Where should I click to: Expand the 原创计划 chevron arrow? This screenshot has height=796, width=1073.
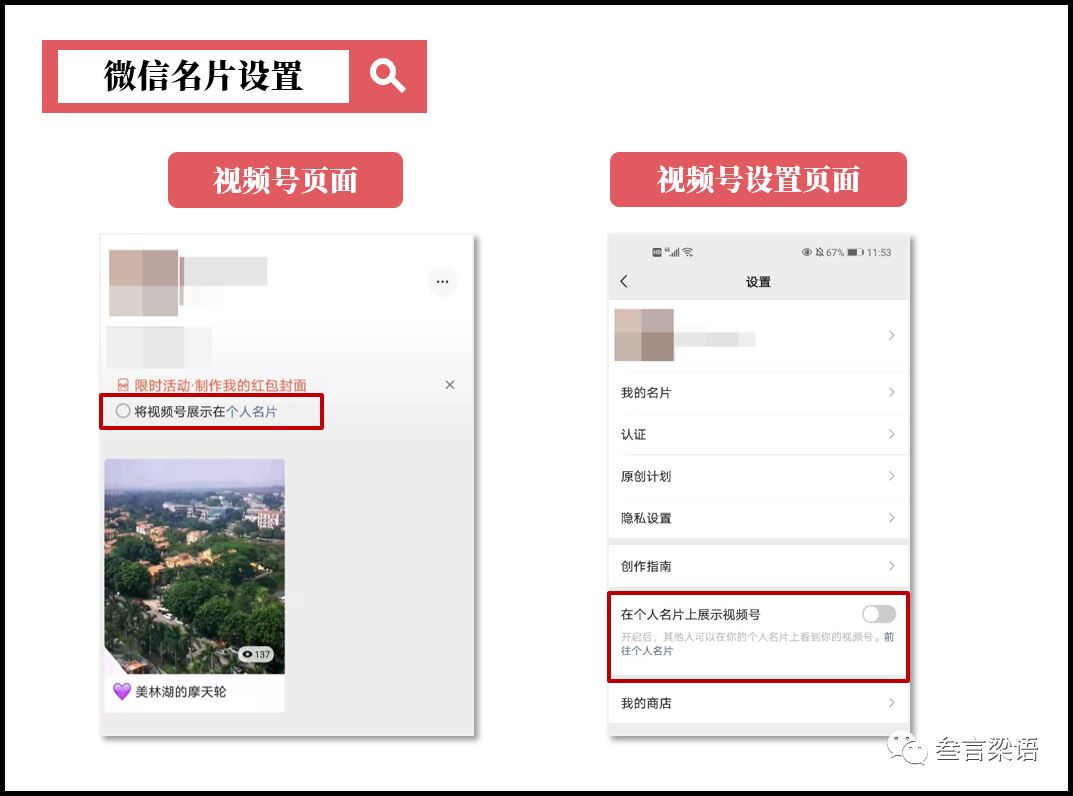pyautogui.click(x=892, y=476)
